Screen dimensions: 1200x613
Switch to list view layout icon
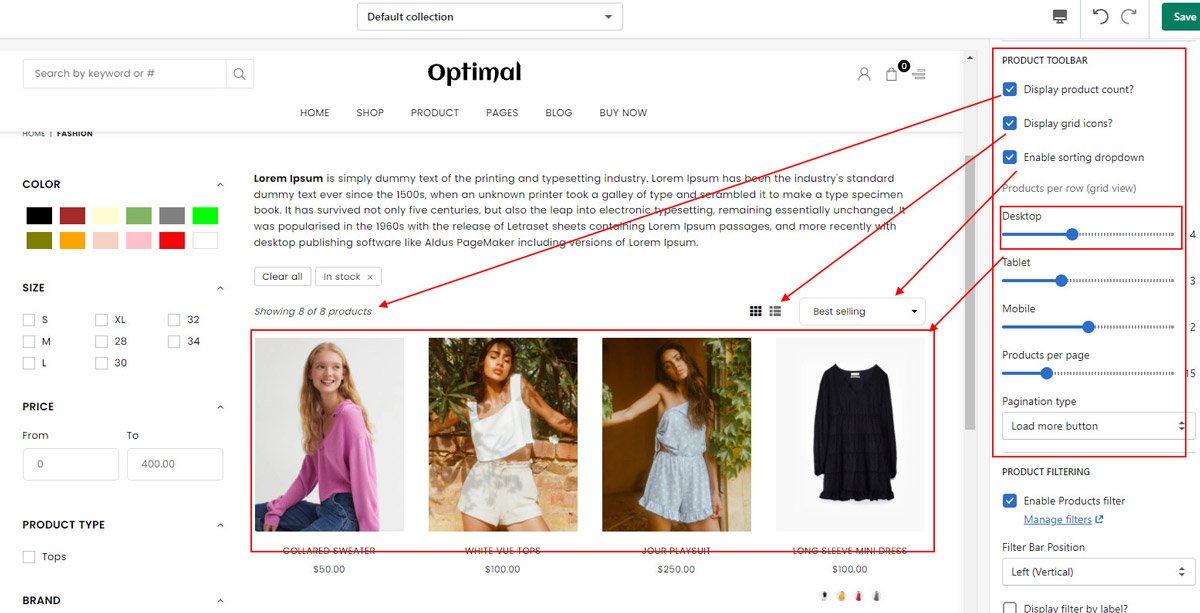775,311
